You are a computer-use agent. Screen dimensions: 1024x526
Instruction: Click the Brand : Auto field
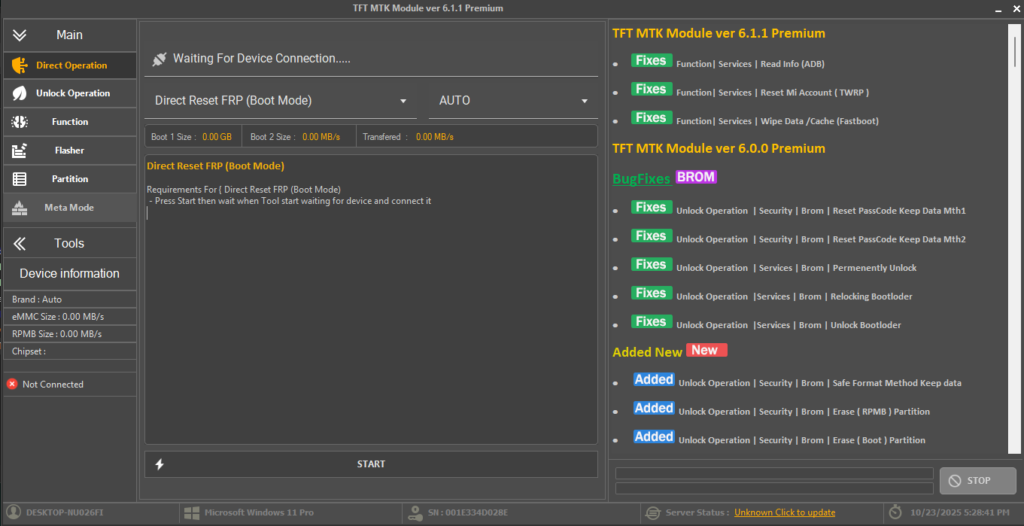pyautogui.click(x=70, y=299)
